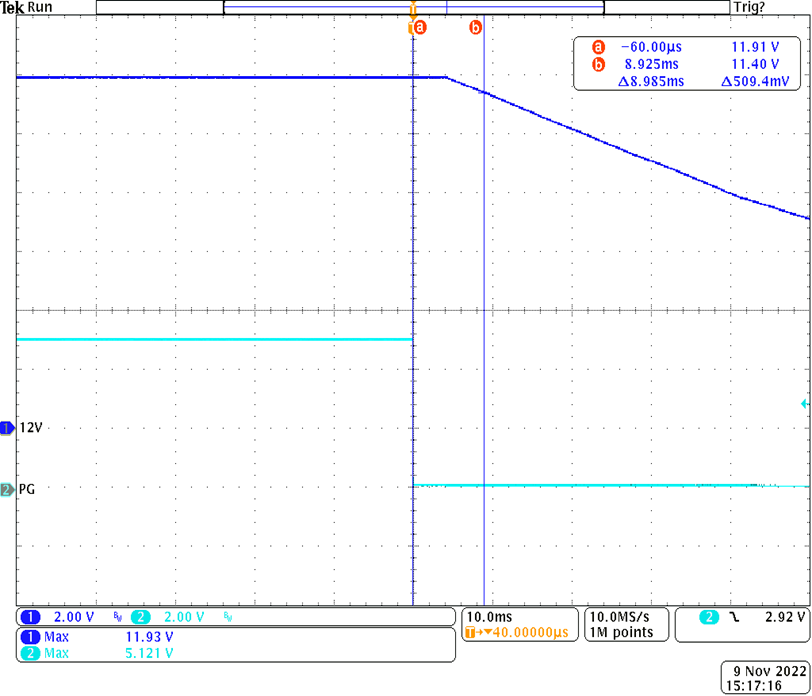Click the 15:17:16 time stamp
812x696 pixels.
coord(753,686)
